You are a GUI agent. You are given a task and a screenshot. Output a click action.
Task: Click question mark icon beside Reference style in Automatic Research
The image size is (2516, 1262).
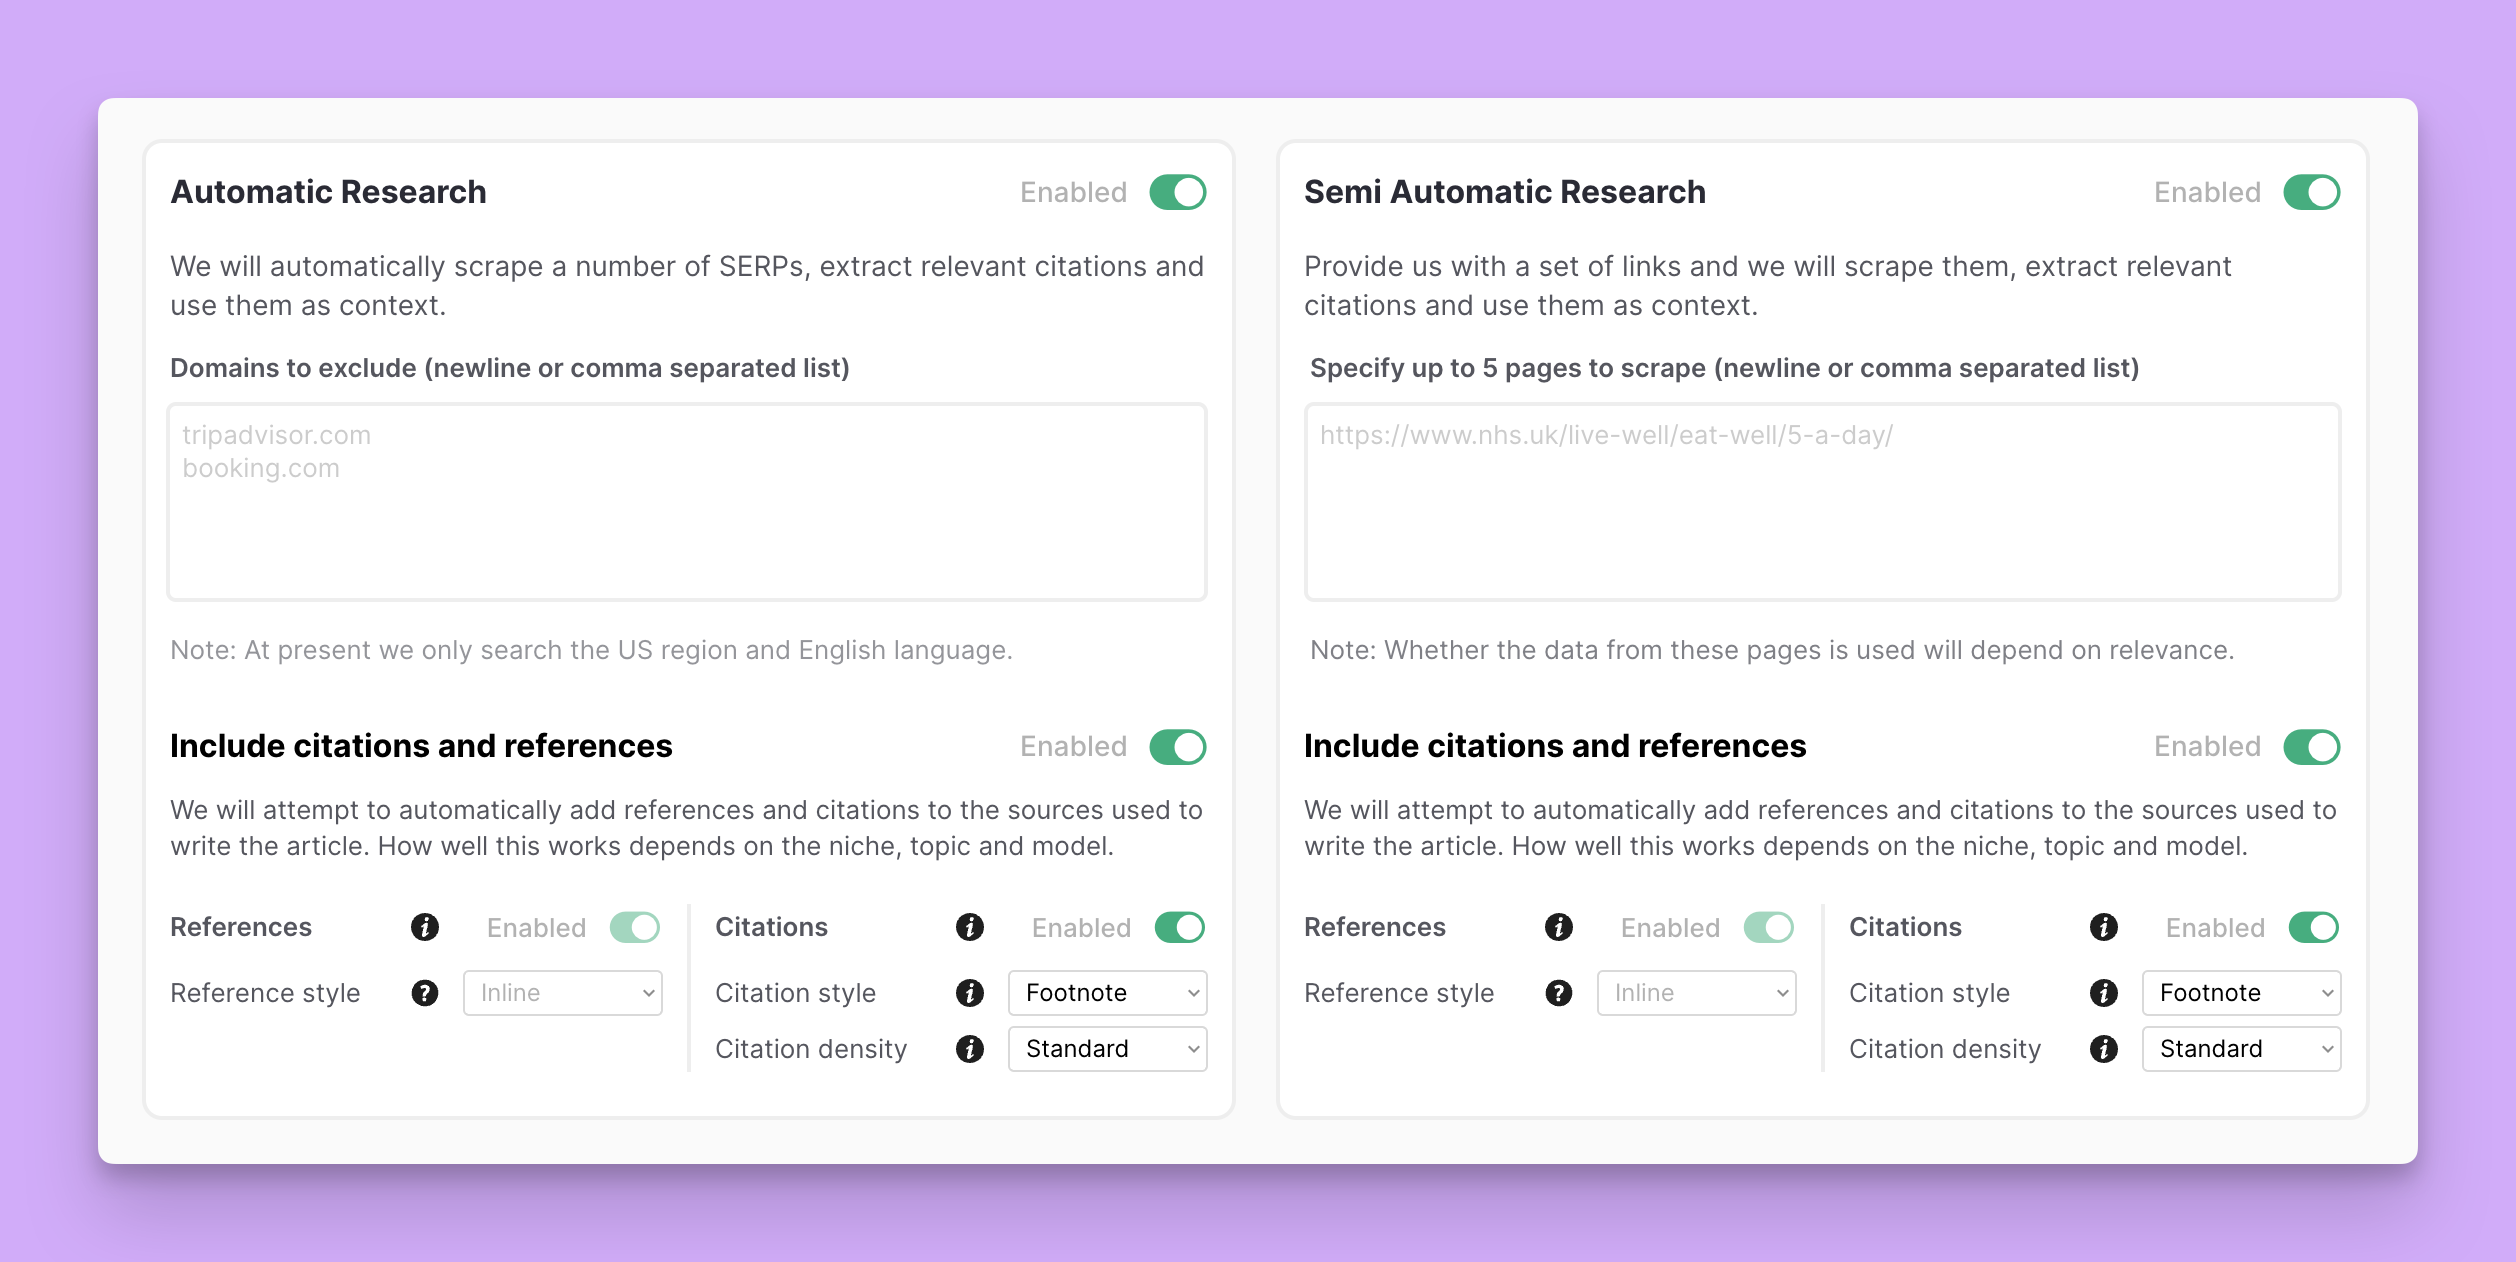(424, 993)
